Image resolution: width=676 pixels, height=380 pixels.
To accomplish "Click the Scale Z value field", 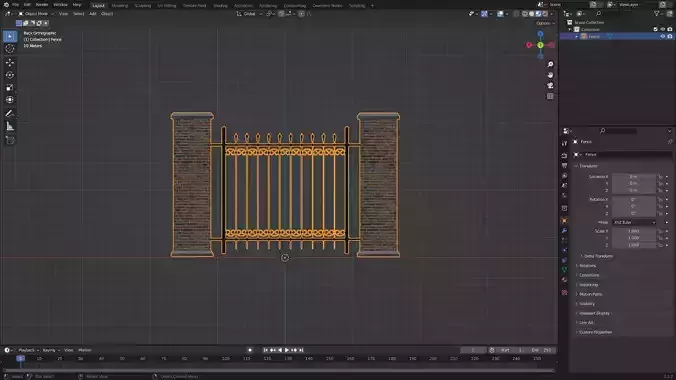I will 634,245.
